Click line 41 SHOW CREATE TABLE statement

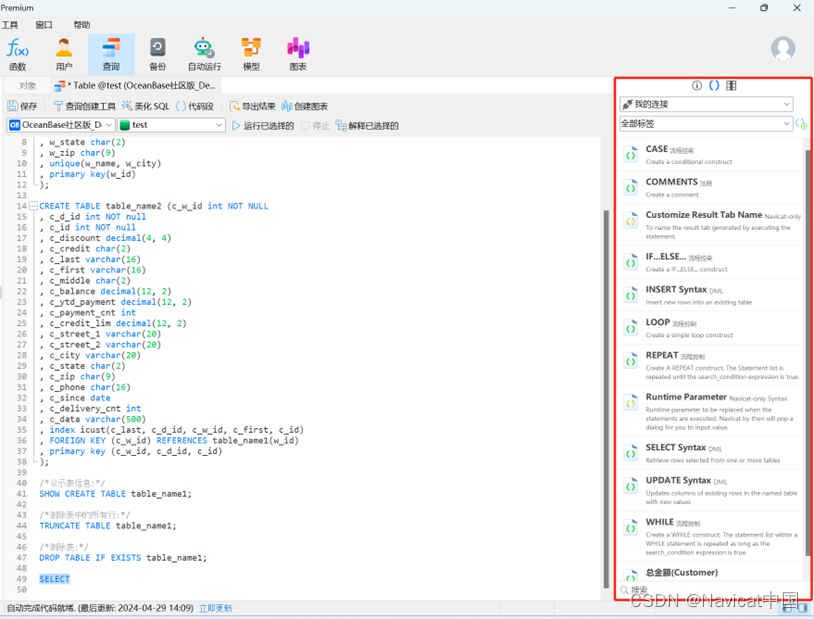click(115, 494)
